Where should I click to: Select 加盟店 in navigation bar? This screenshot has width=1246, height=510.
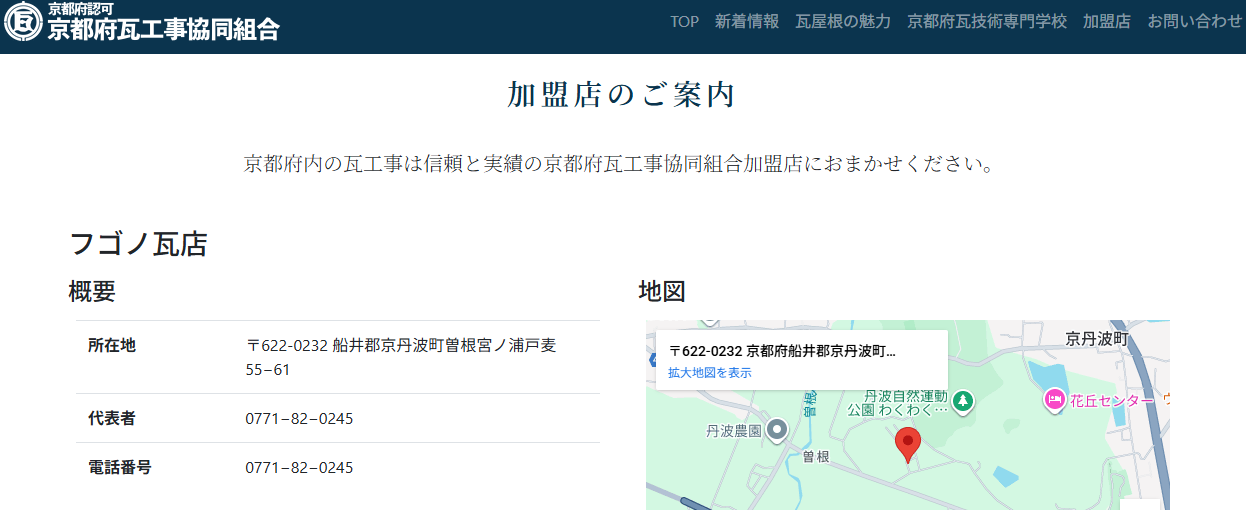1107,22
